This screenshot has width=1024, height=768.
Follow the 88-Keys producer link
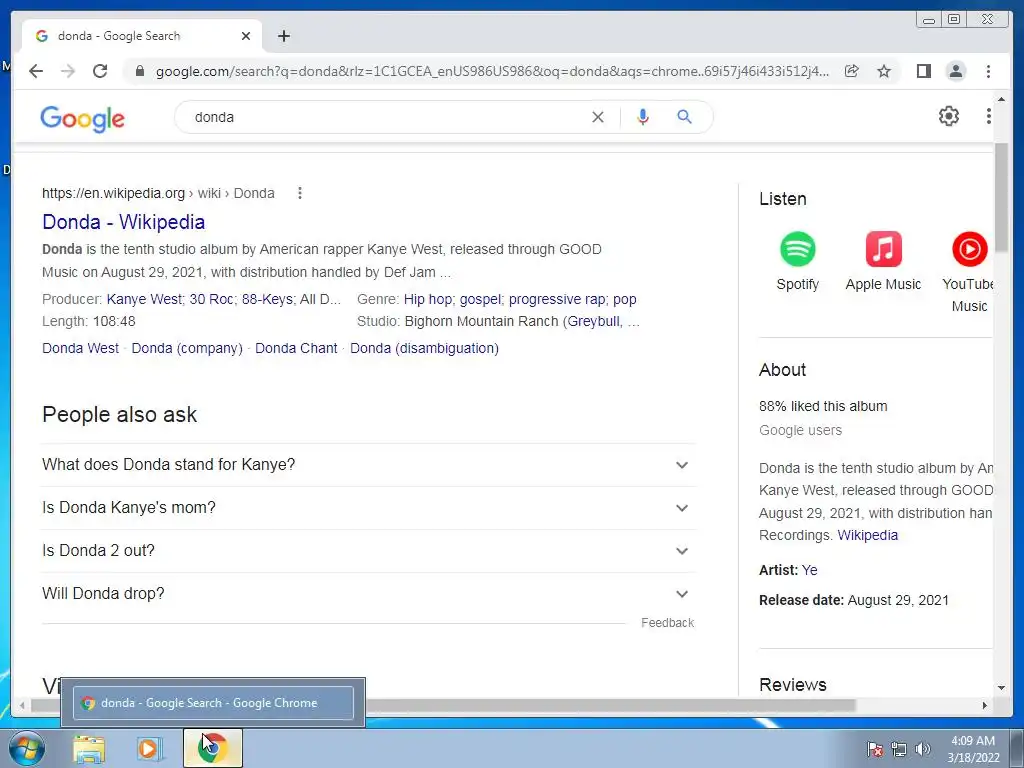(x=267, y=299)
